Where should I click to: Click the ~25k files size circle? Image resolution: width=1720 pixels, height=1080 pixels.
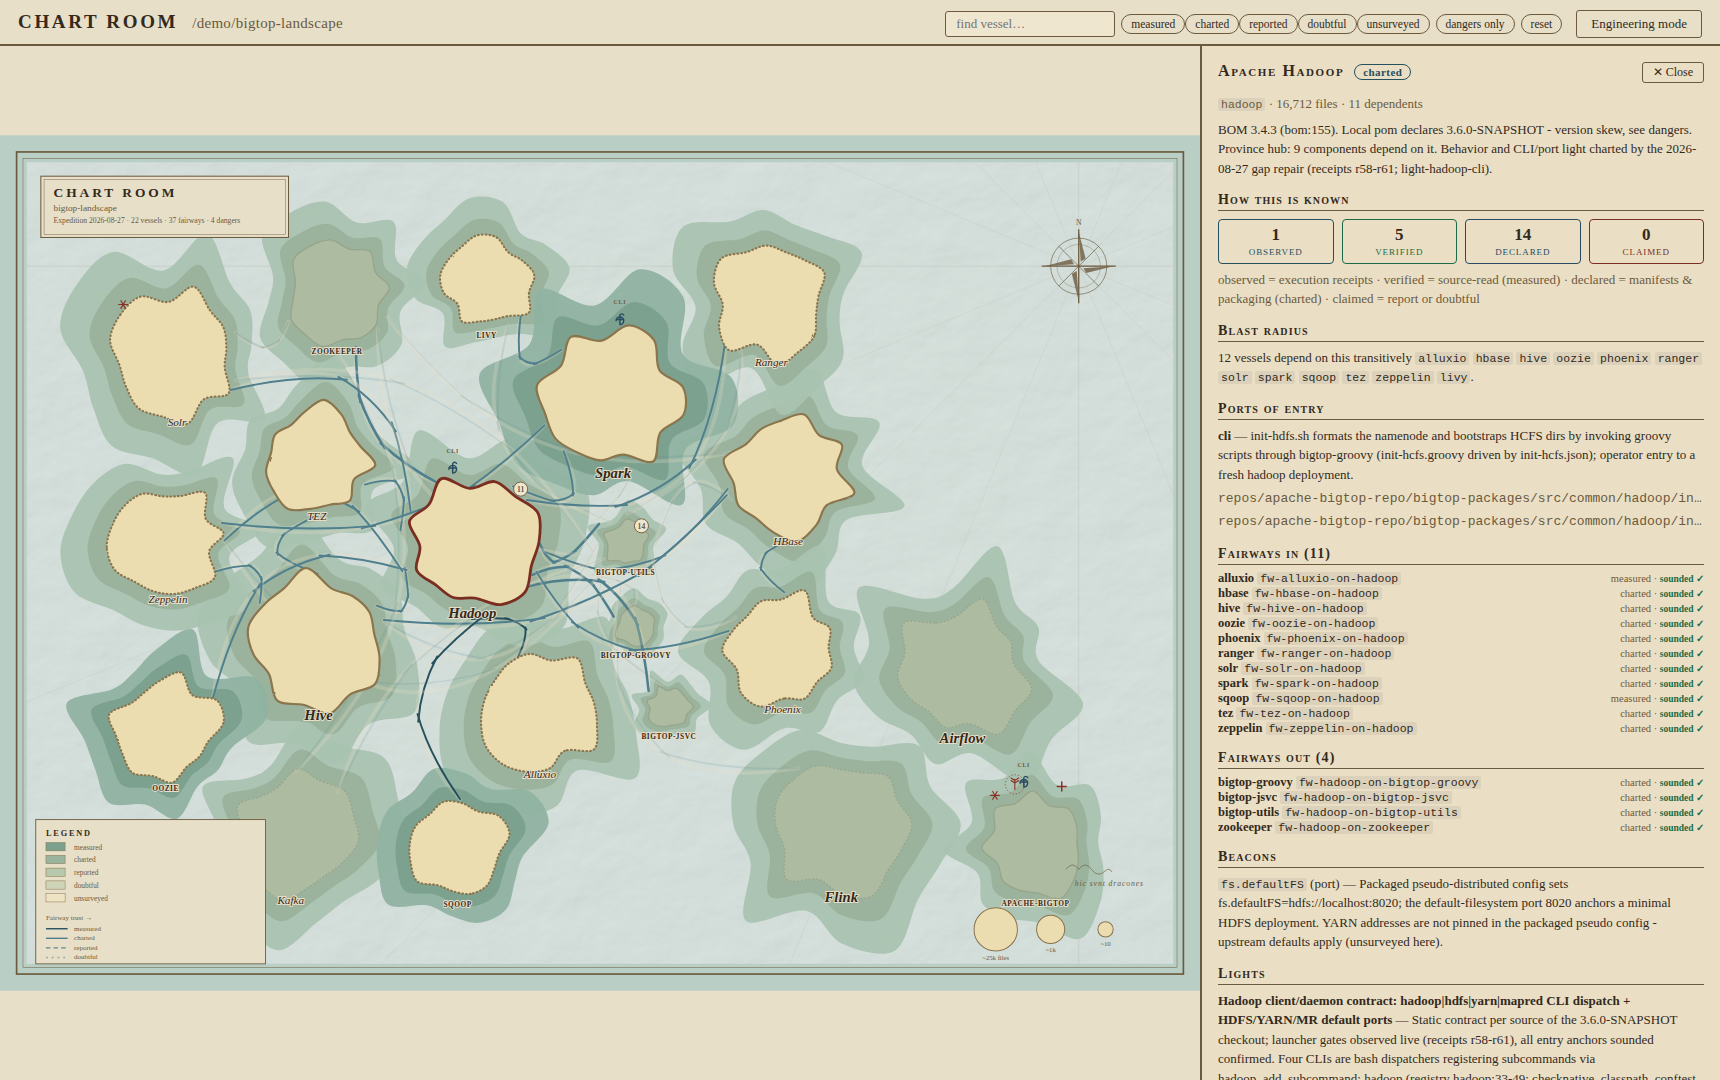[x=995, y=930]
